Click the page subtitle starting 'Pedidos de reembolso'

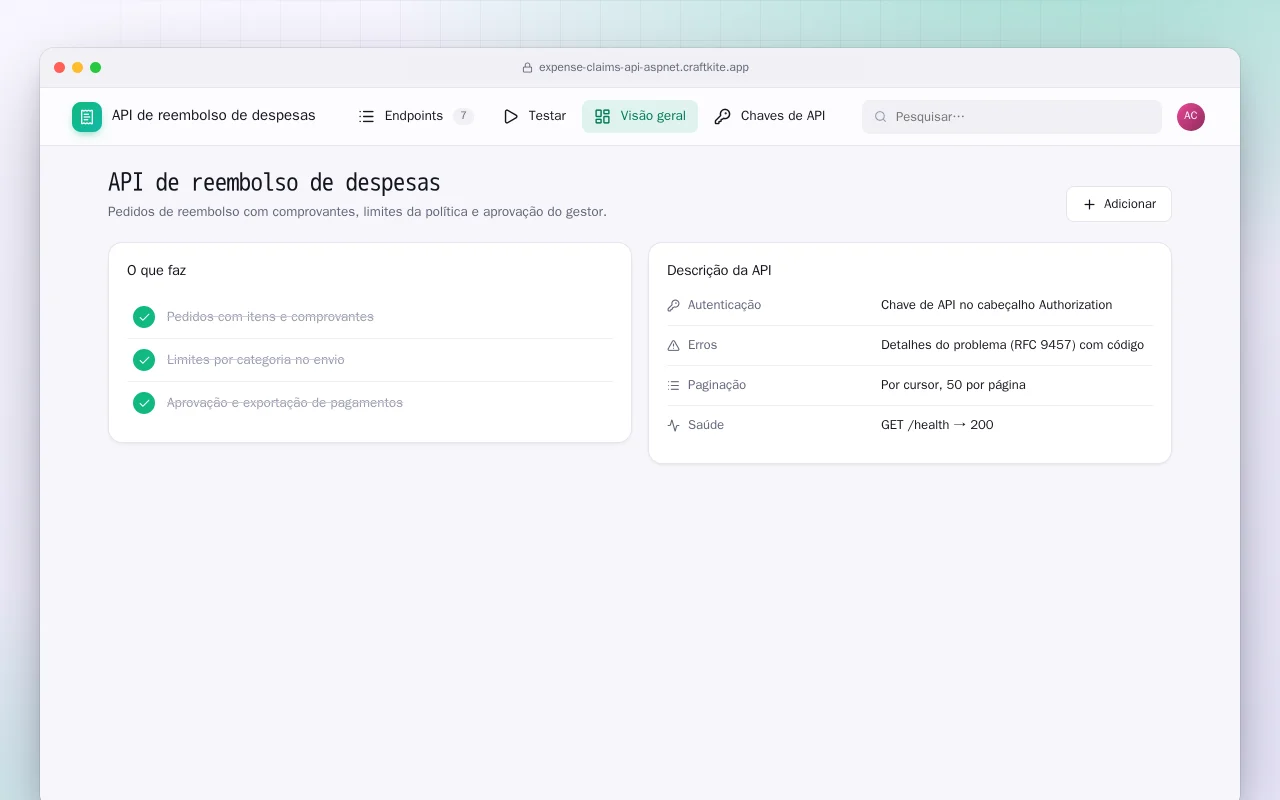click(357, 212)
